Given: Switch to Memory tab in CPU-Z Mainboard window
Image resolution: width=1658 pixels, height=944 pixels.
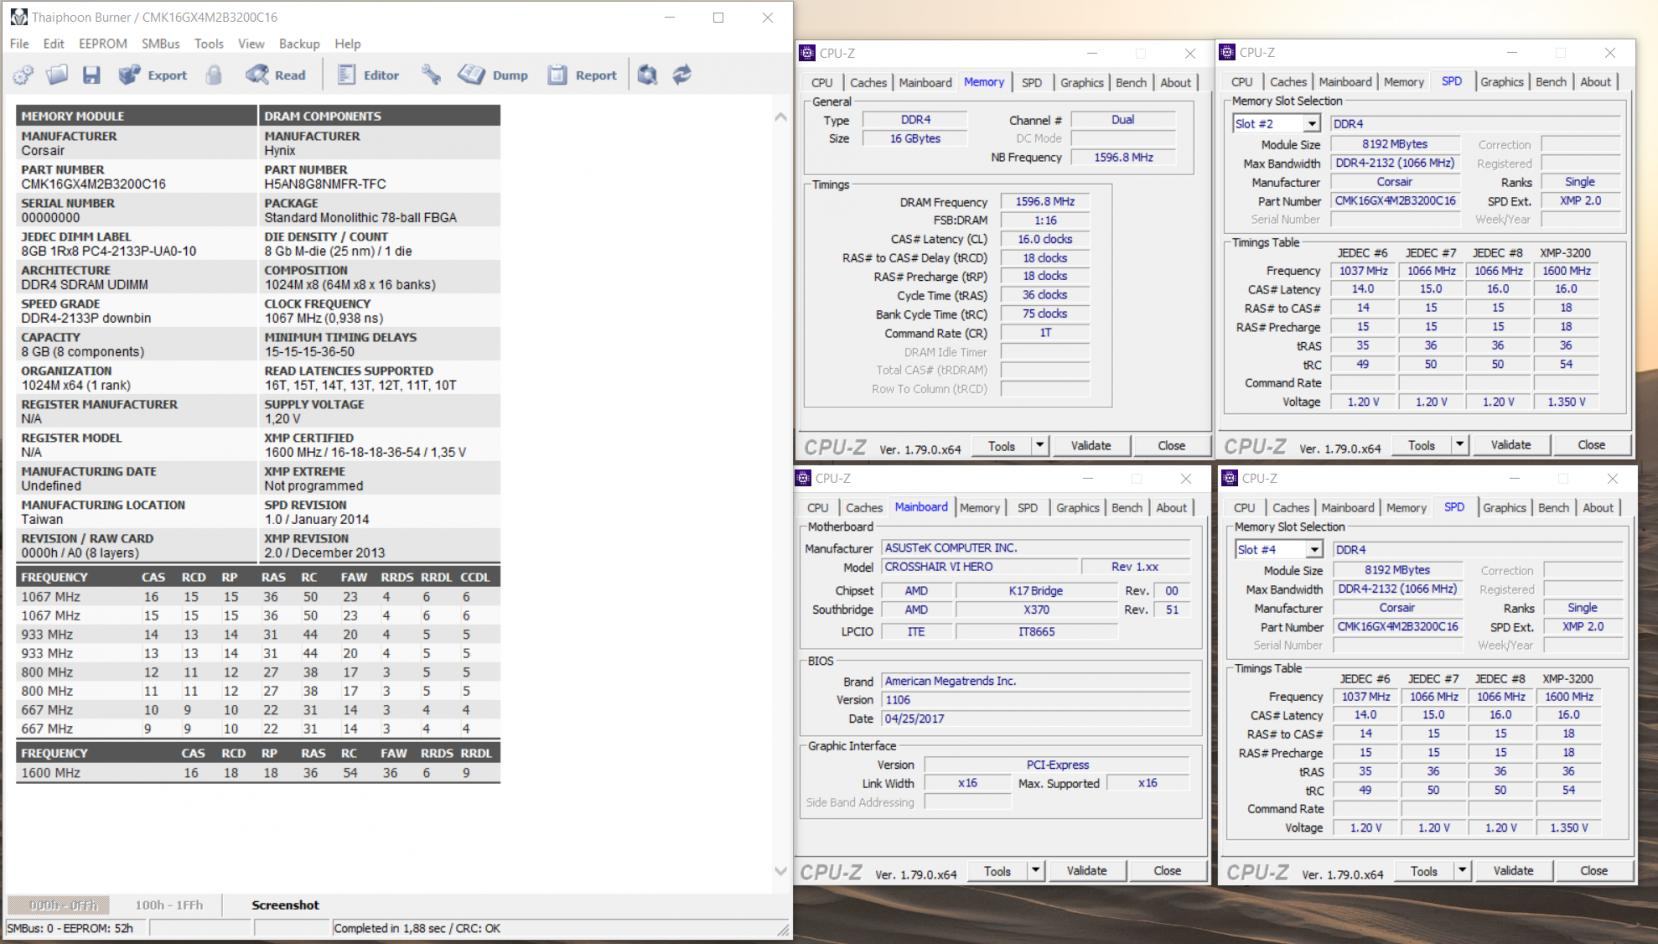Looking at the screenshot, I should click(x=980, y=508).
